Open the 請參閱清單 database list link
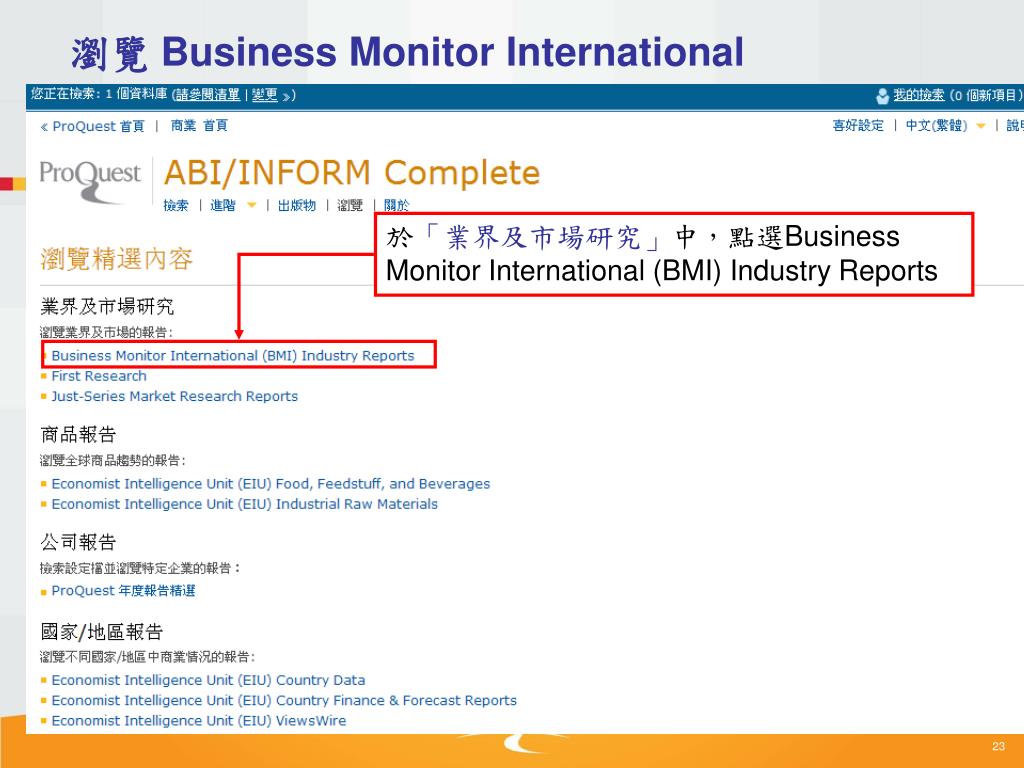 pyautogui.click(x=208, y=95)
